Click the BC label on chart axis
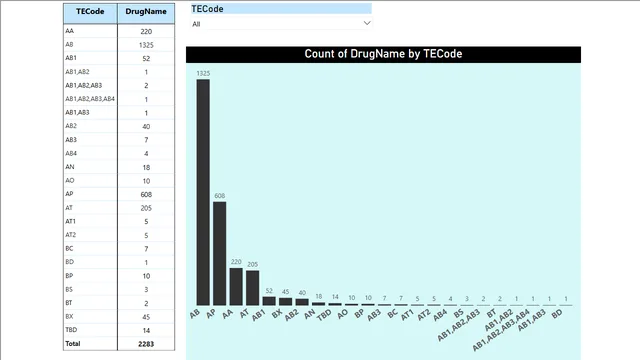 point(392,313)
